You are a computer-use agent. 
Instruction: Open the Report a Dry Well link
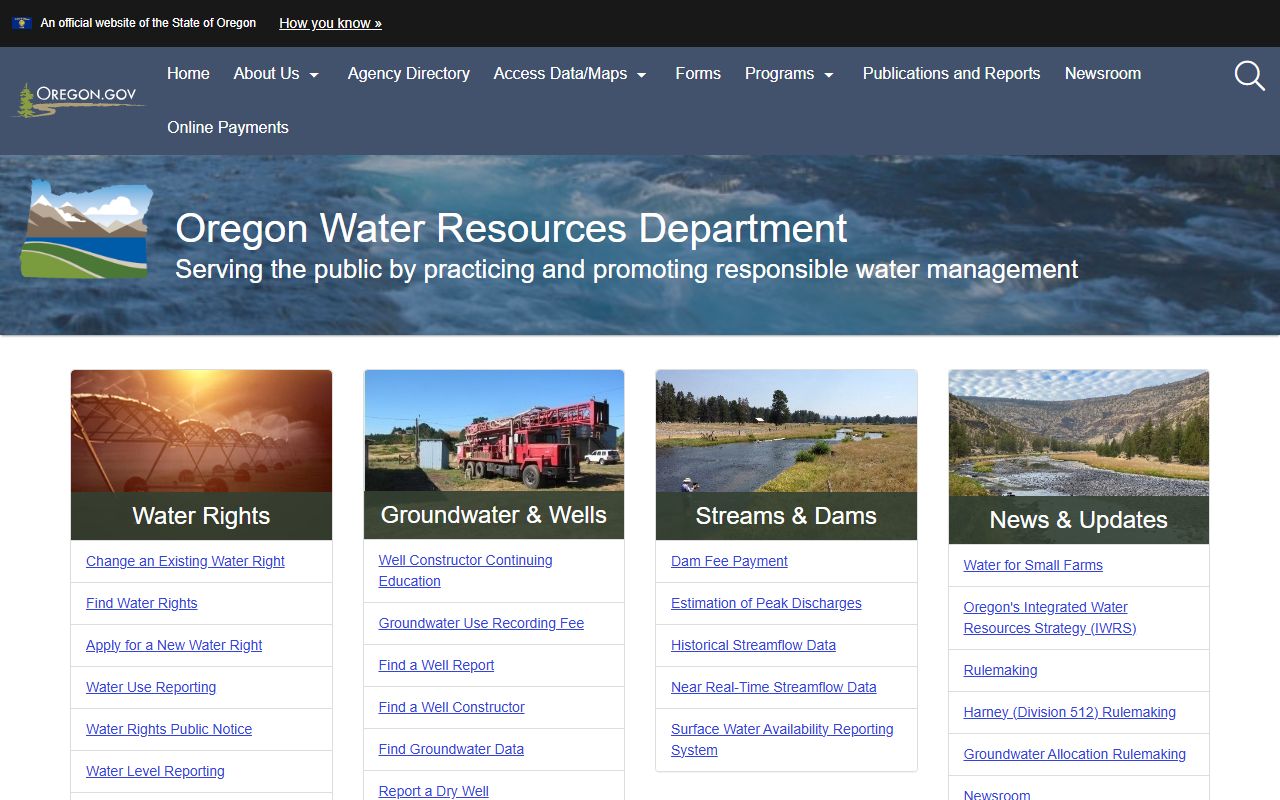(x=434, y=791)
